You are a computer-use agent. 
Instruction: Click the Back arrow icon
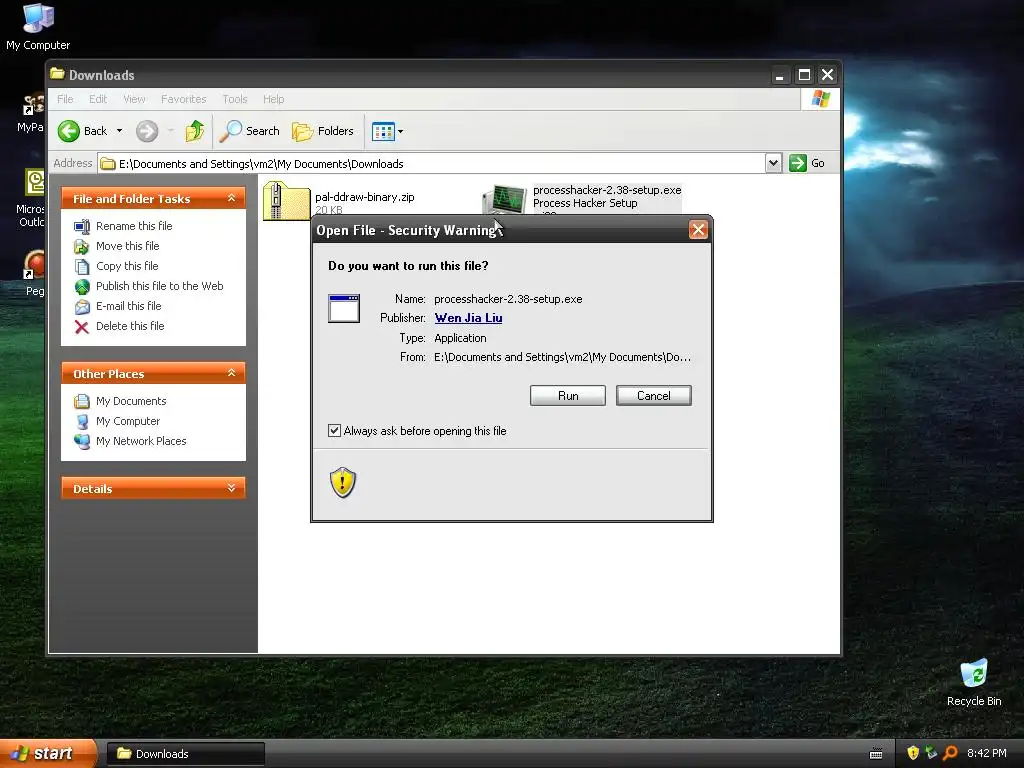(69, 131)
